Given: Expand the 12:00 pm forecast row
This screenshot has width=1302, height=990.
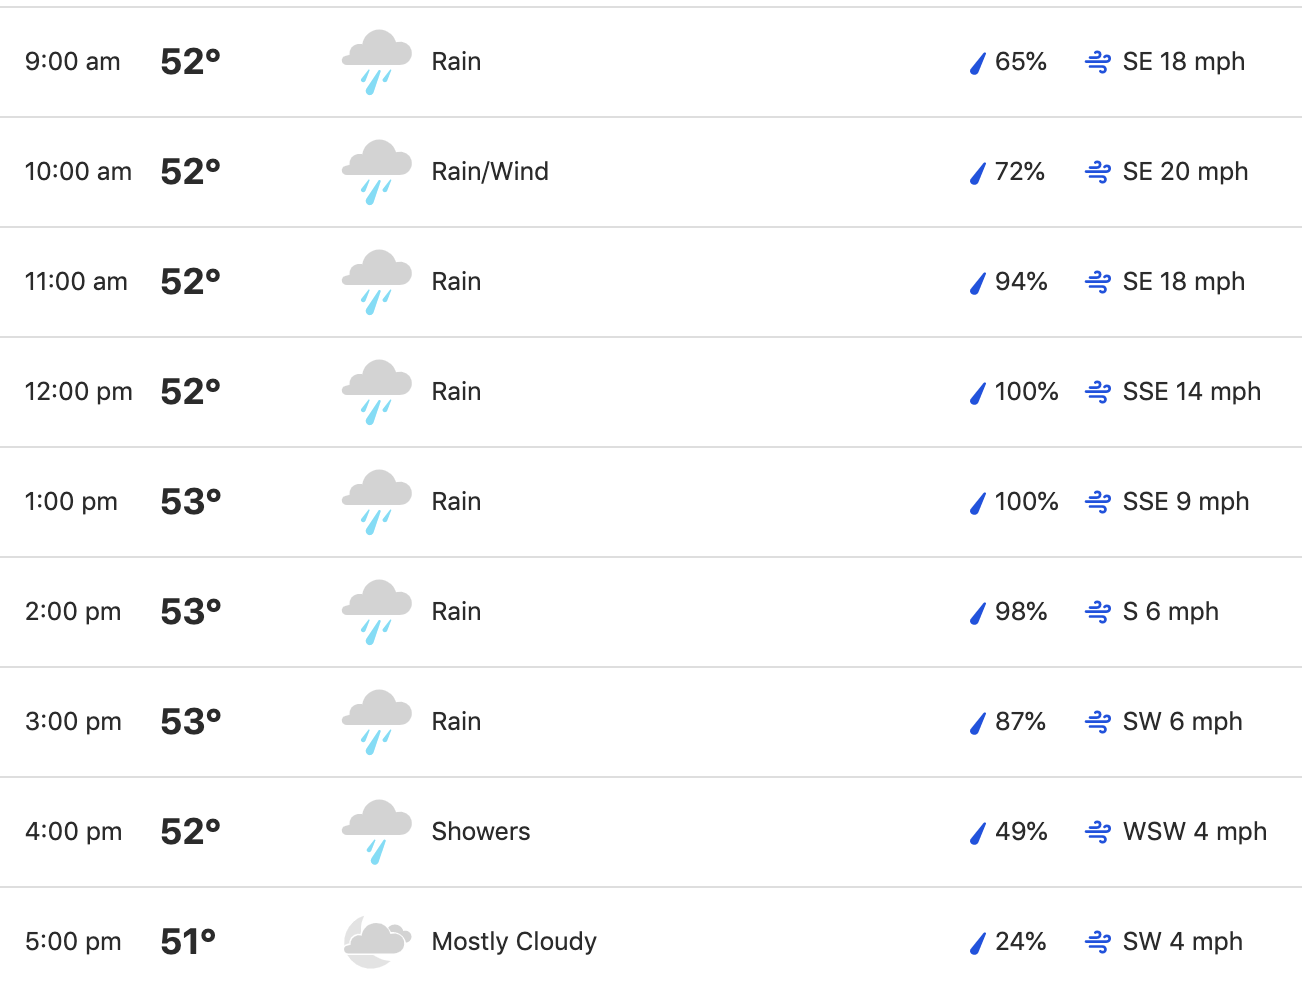Looking at the screenshot, I should click(651, 392).
